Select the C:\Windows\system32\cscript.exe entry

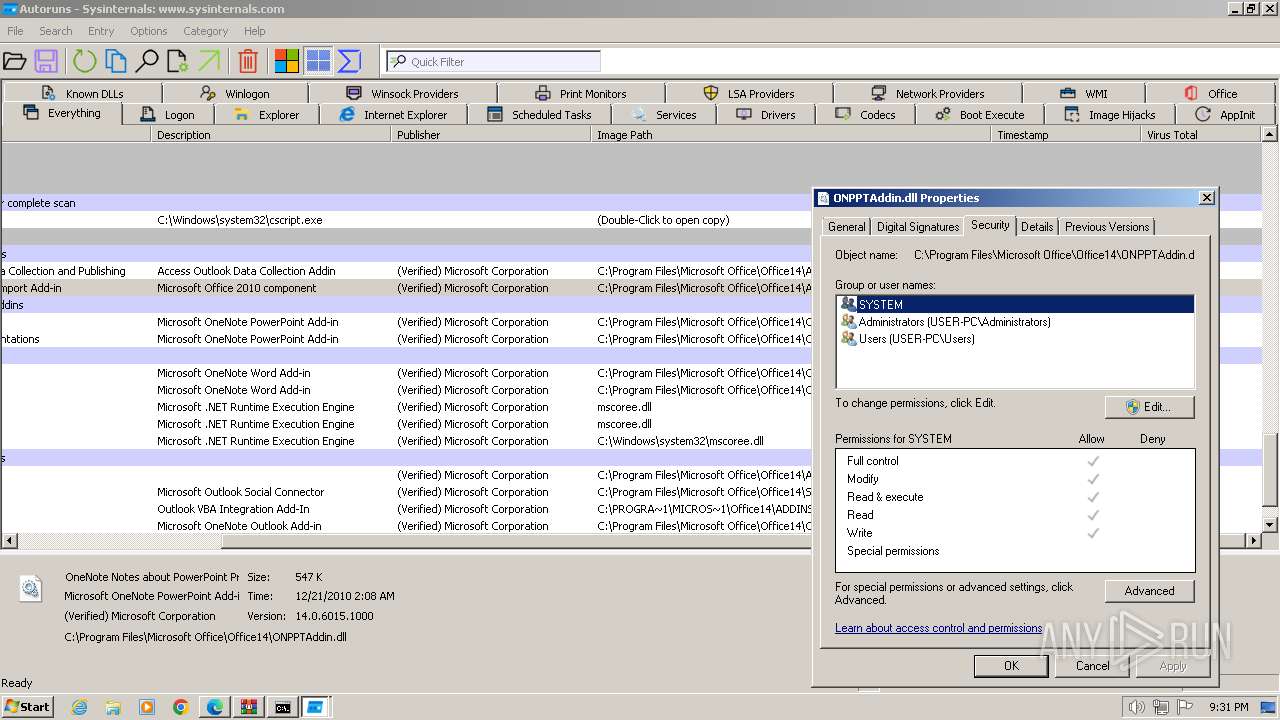(405, 220)
